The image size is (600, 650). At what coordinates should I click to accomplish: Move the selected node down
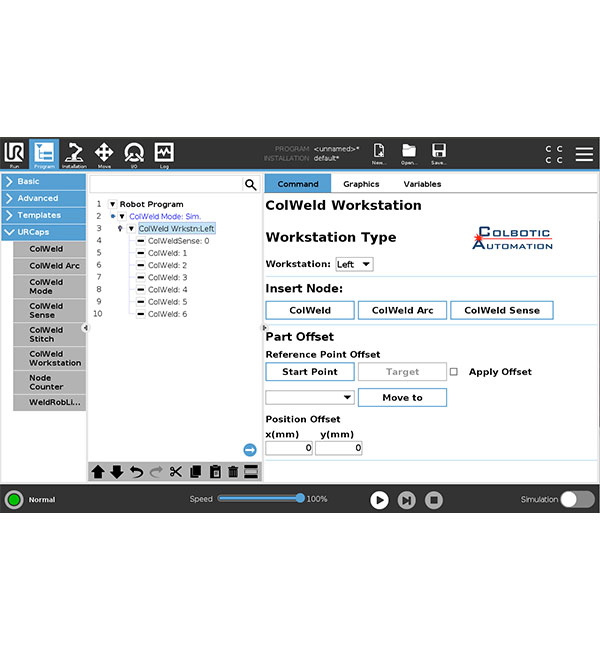pyautogui.click(x=117, y=472)
